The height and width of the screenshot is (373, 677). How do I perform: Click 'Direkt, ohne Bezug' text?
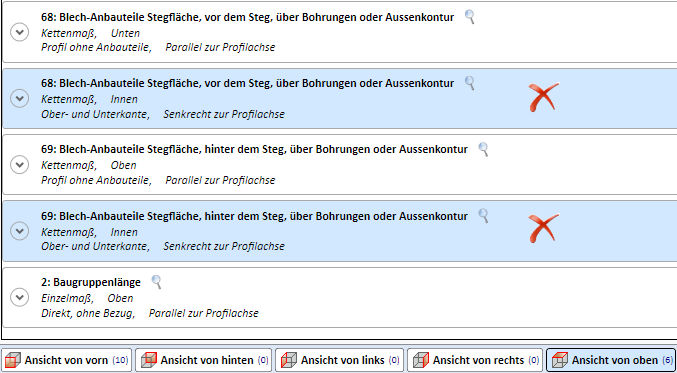pos(88,313)
